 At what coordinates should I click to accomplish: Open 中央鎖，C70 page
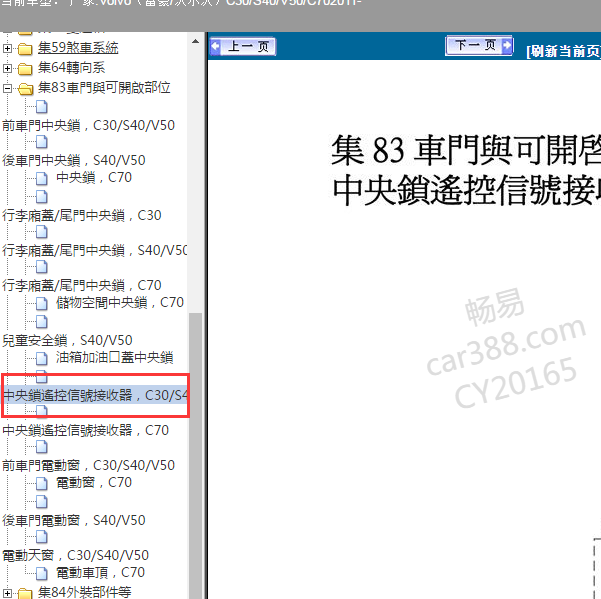pos(94,177)
